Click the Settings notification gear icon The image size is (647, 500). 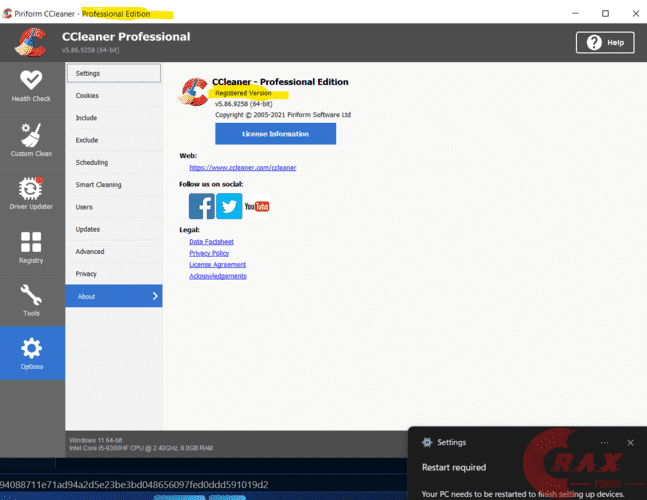coord(427,442)
